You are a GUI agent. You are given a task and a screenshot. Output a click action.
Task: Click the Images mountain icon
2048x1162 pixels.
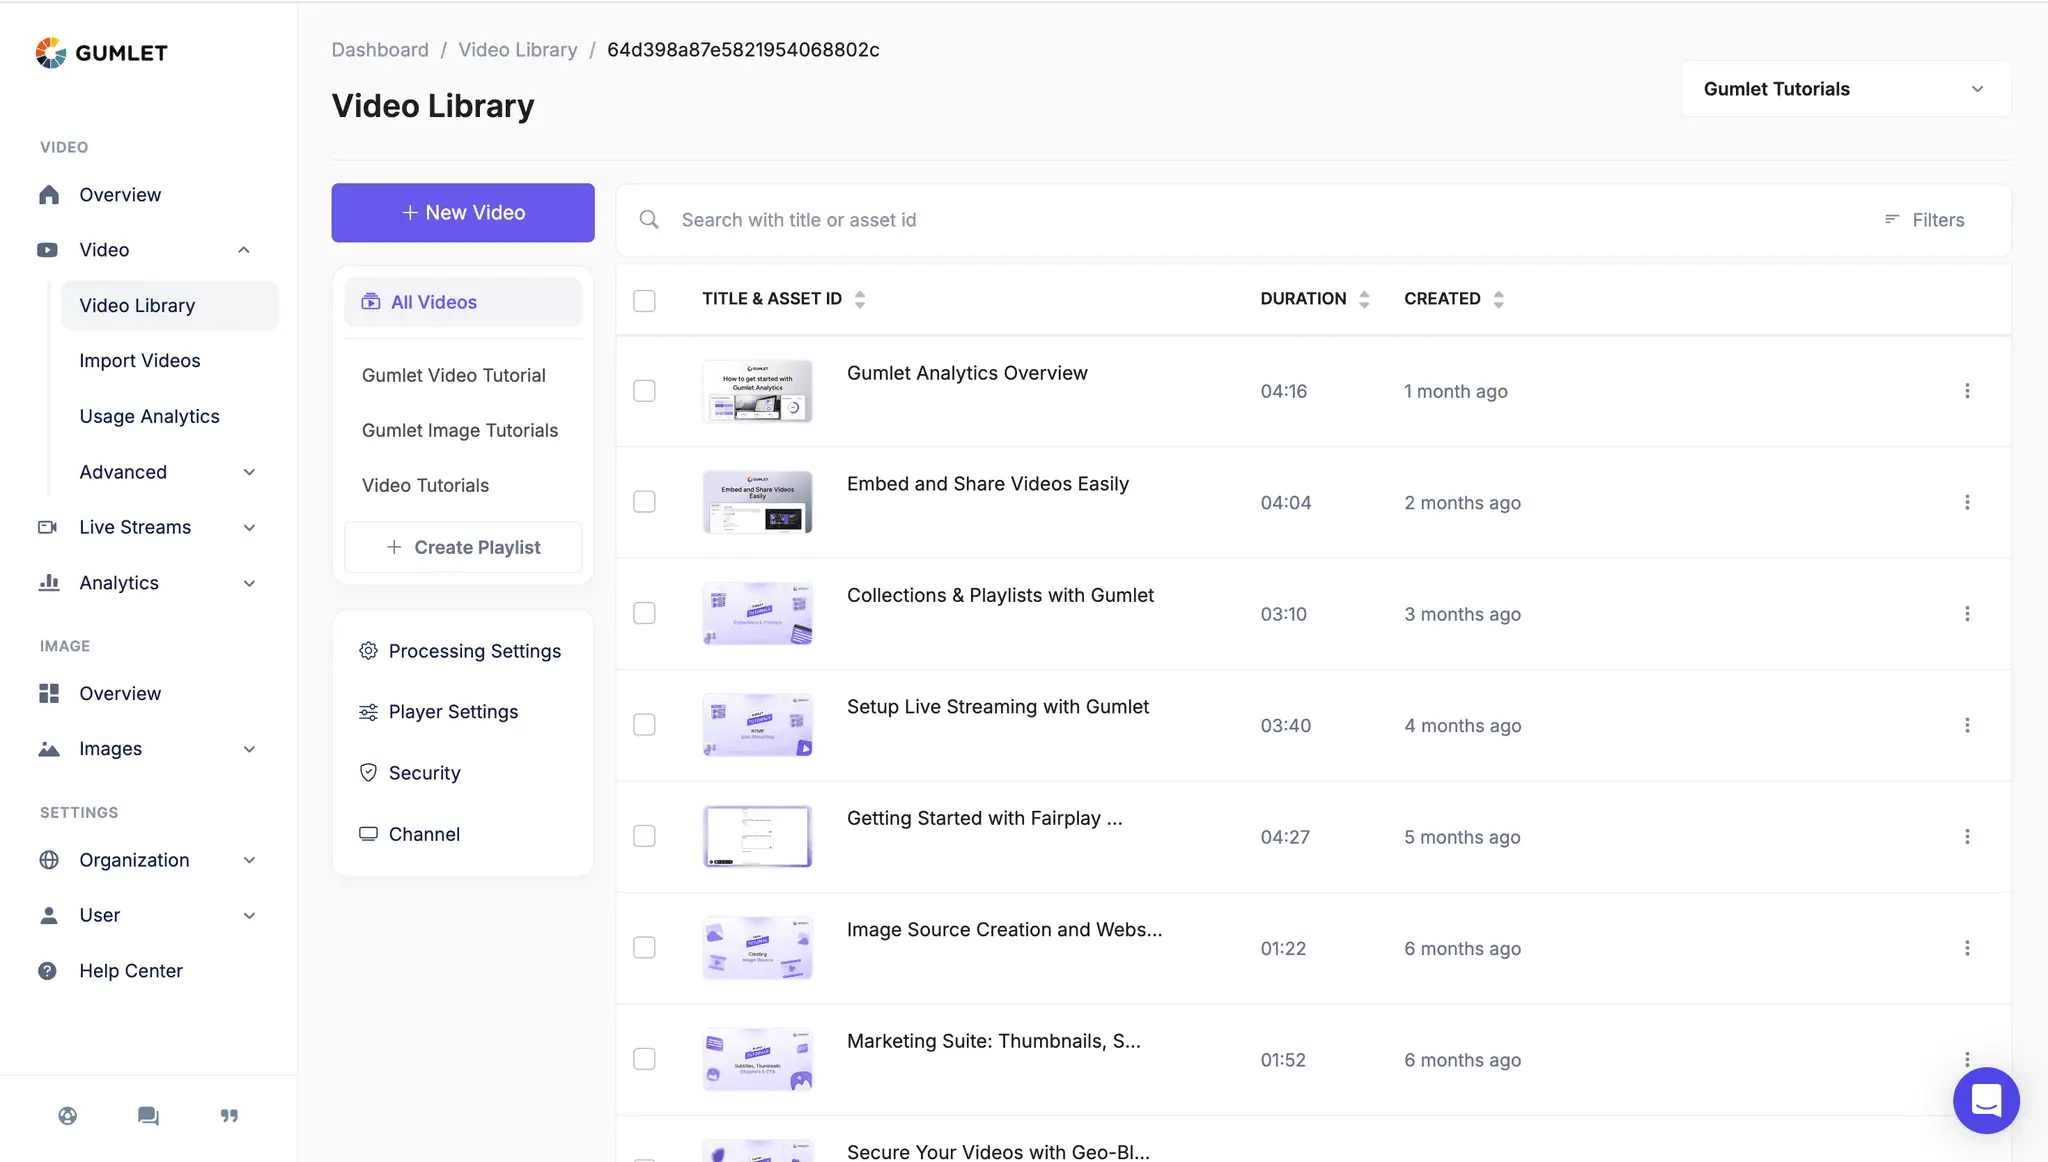[49, 749]
